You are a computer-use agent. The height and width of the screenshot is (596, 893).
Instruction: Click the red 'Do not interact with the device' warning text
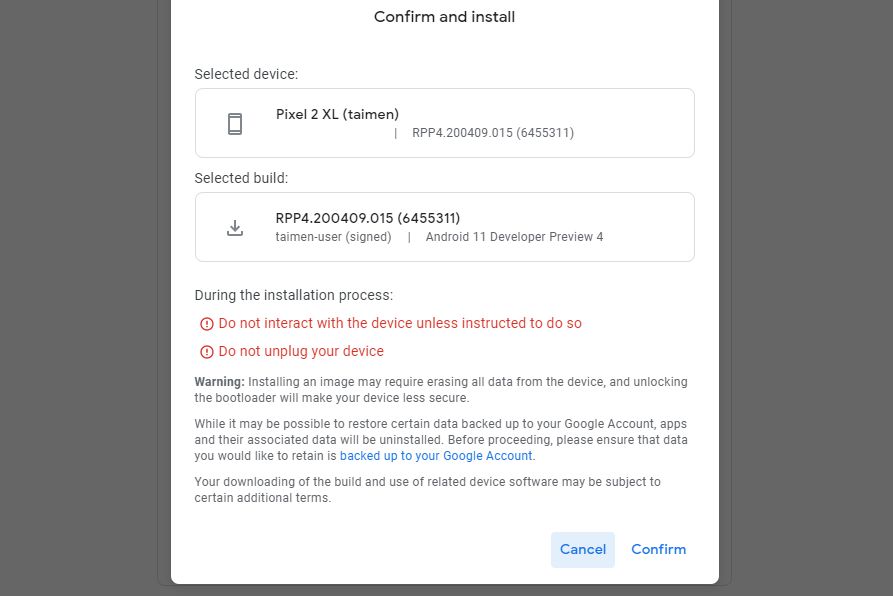coord(400,324)
